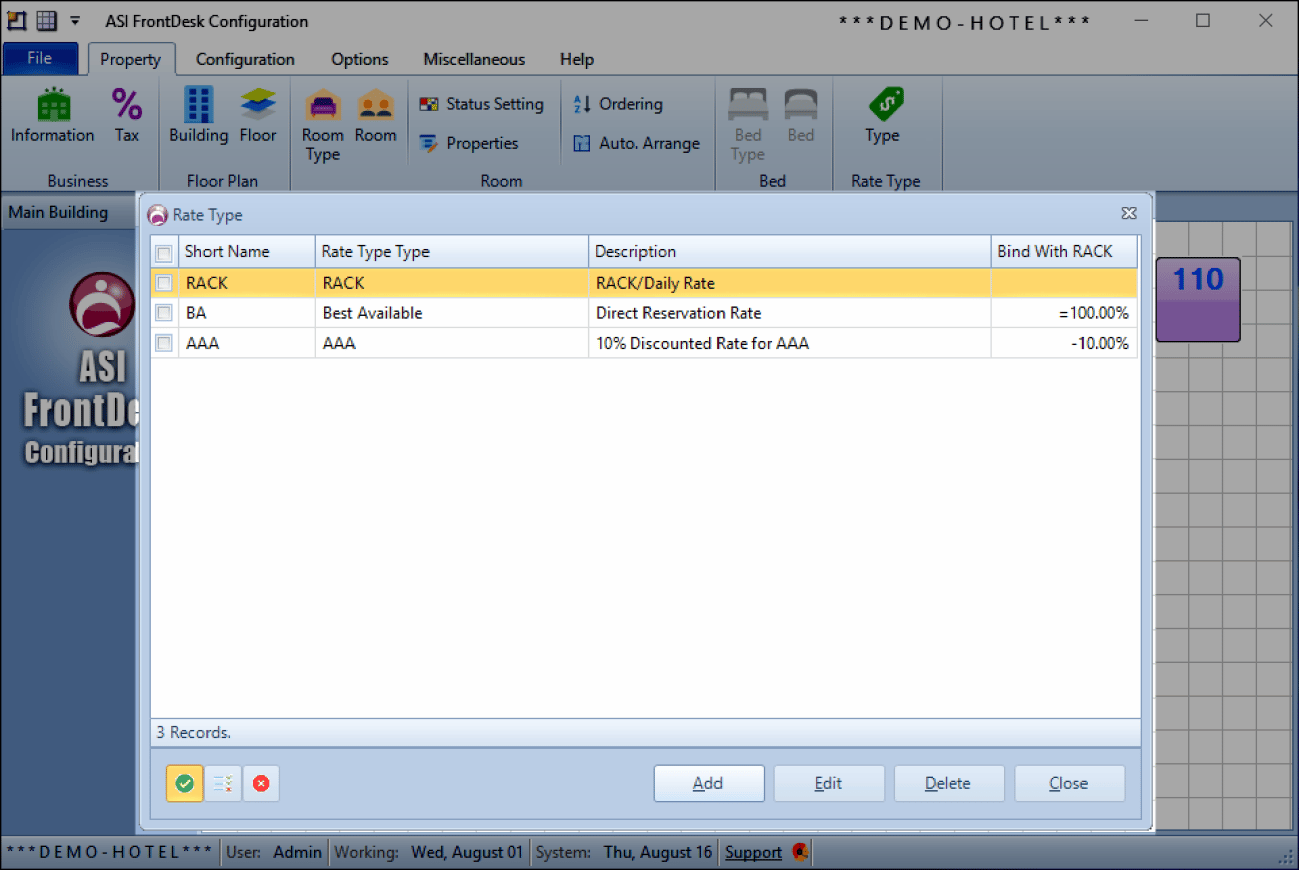The height and width of the screenshot is (870, 1299).
Task: Check the box next to BA
Action: pos(165,313)
